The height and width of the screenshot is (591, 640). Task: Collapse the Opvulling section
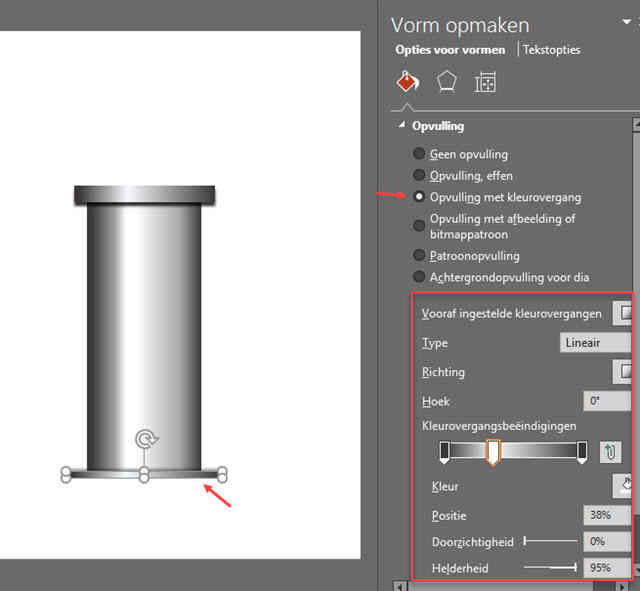coord(402,125)
